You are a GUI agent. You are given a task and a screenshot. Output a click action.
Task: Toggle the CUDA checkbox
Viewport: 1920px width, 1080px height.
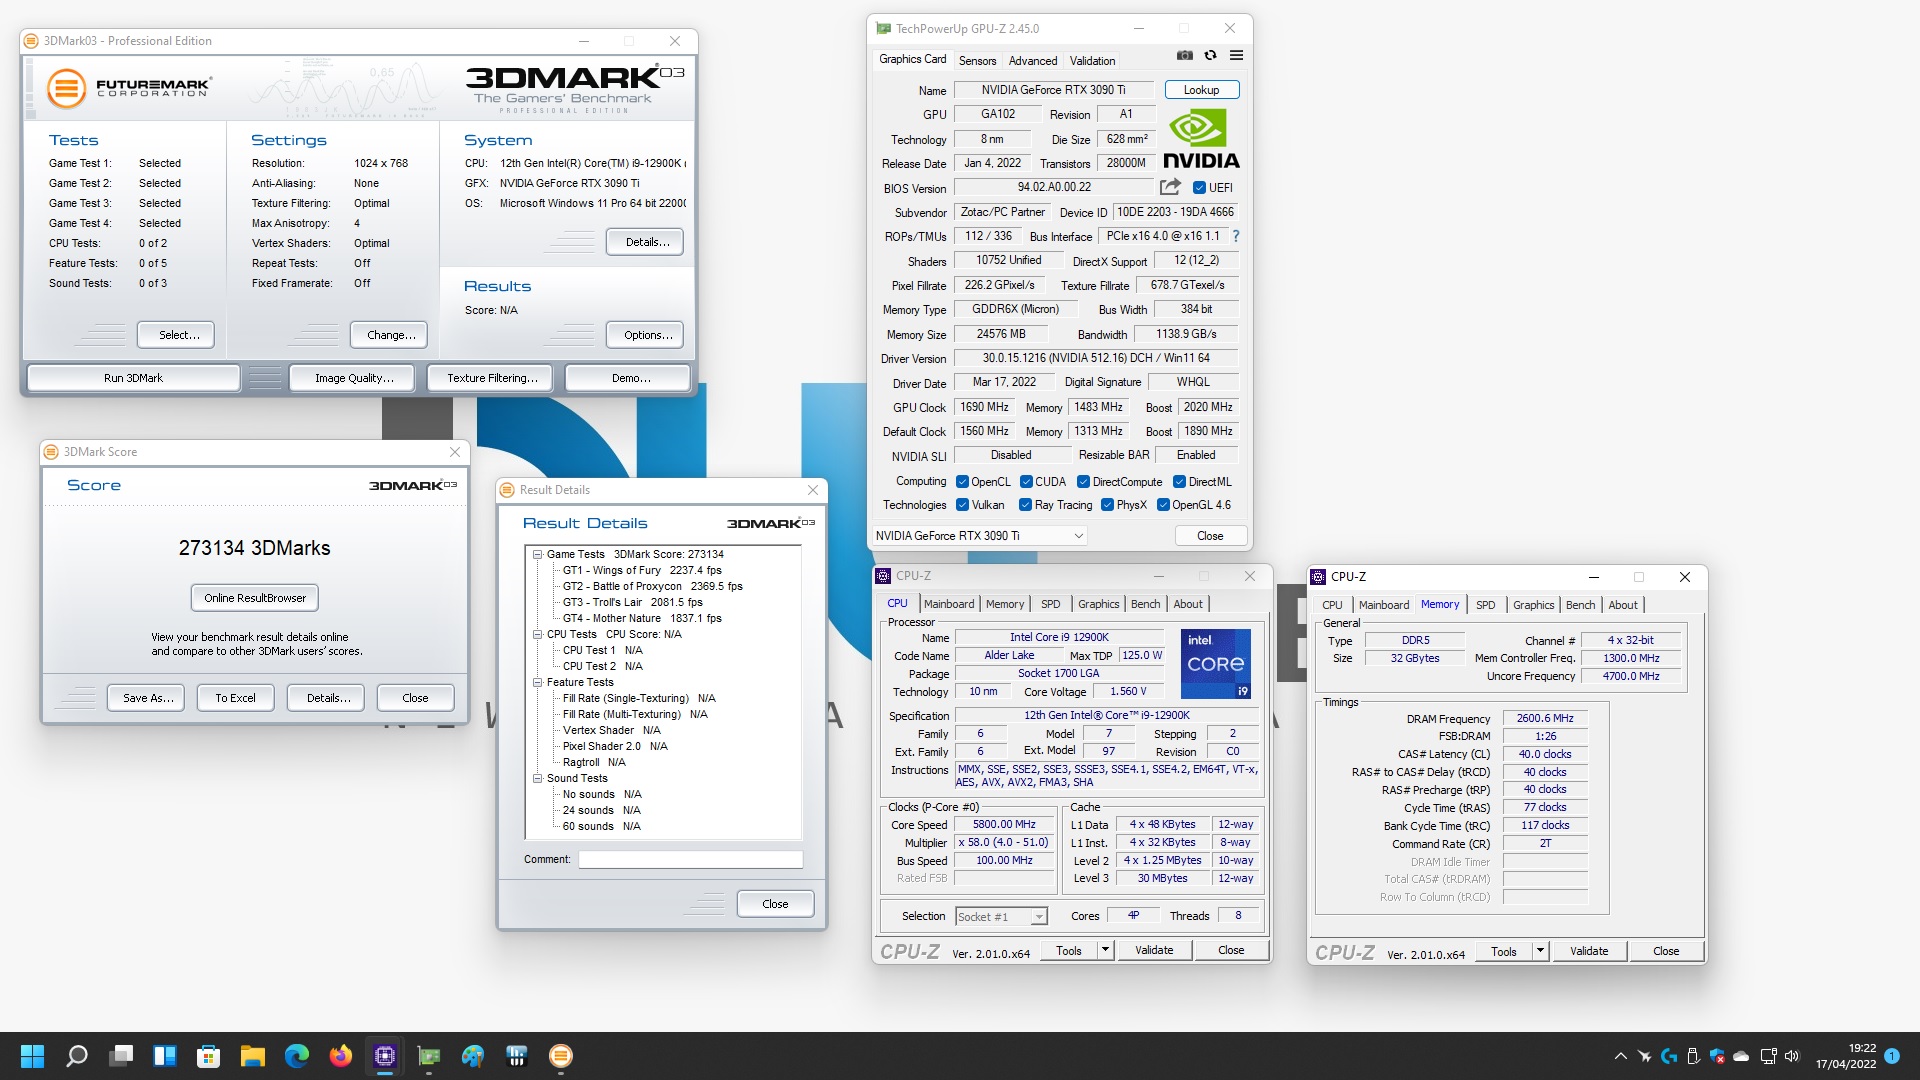(1026, 482)
